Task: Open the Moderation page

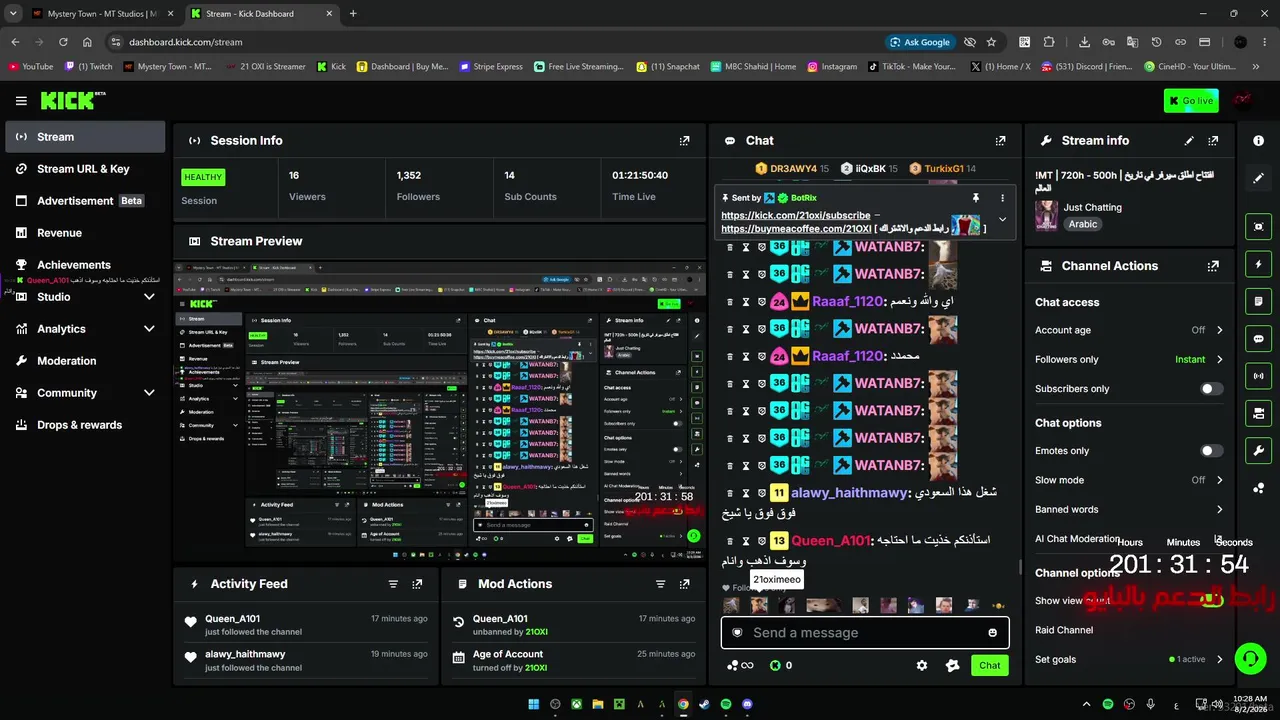Action: (85, 361)
